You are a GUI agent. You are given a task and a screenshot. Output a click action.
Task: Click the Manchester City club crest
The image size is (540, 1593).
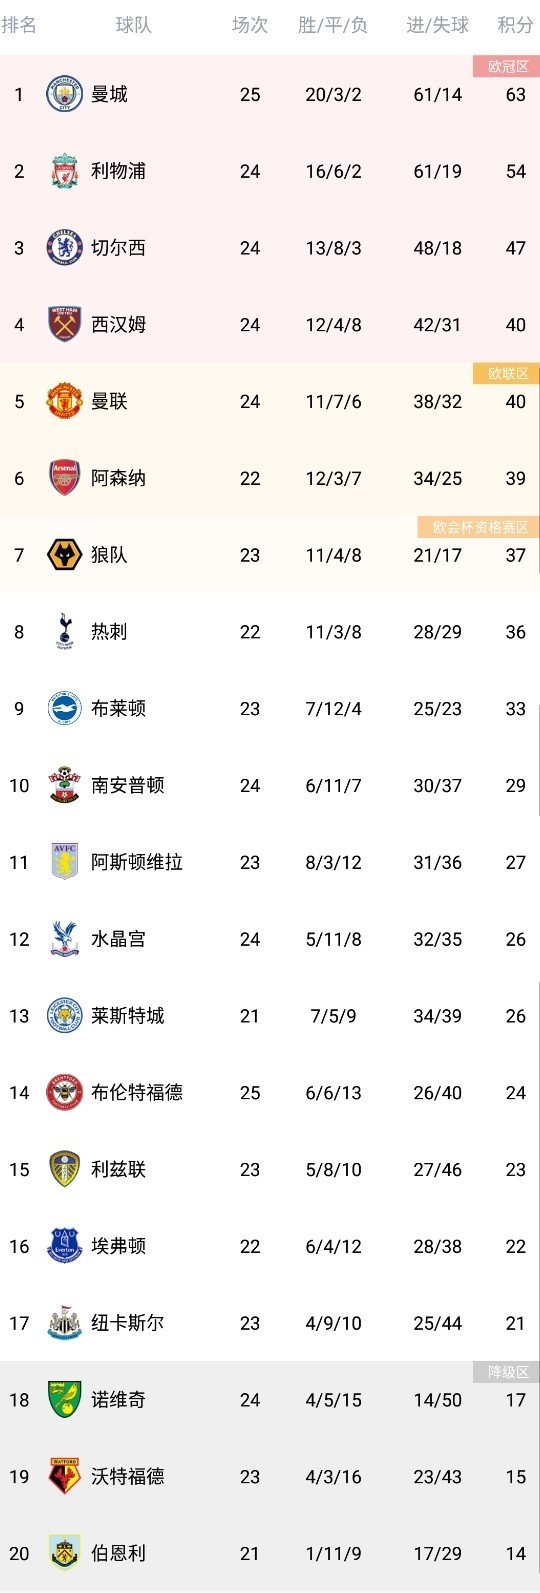(65, 95)
